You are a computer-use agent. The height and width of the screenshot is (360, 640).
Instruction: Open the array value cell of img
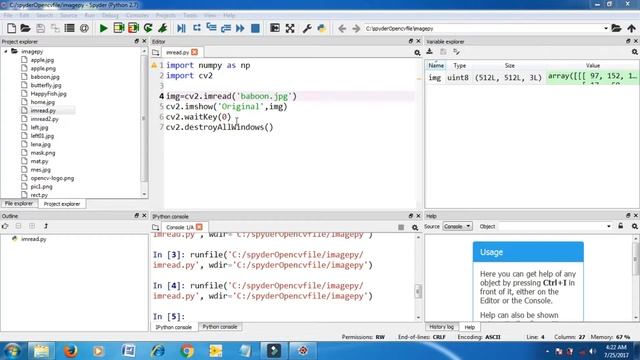[592, 78]
